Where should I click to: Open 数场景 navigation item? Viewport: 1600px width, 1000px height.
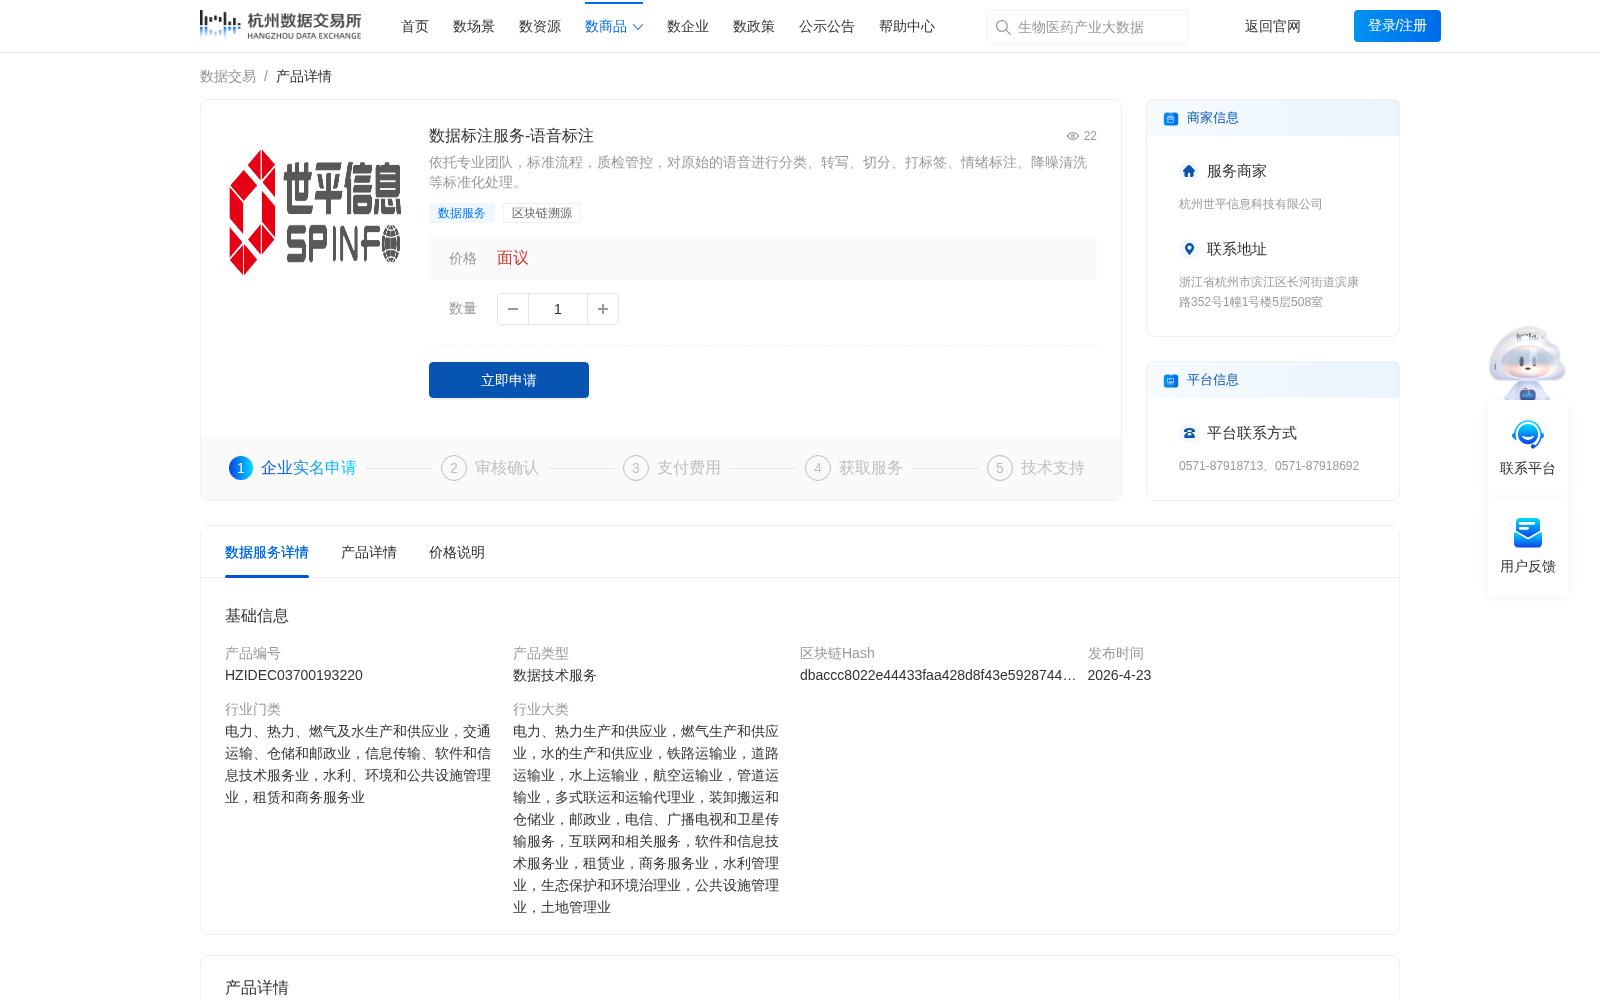coord(474,26)
